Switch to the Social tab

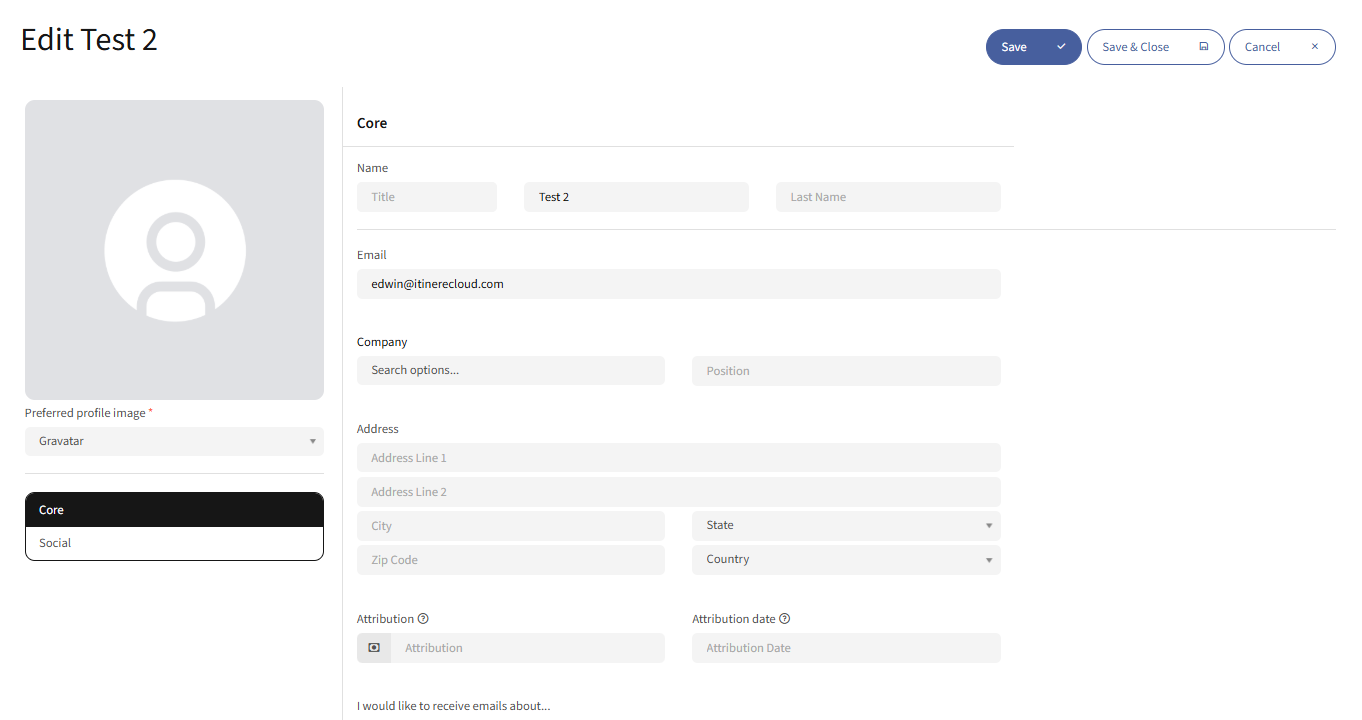tap(174, 543)
